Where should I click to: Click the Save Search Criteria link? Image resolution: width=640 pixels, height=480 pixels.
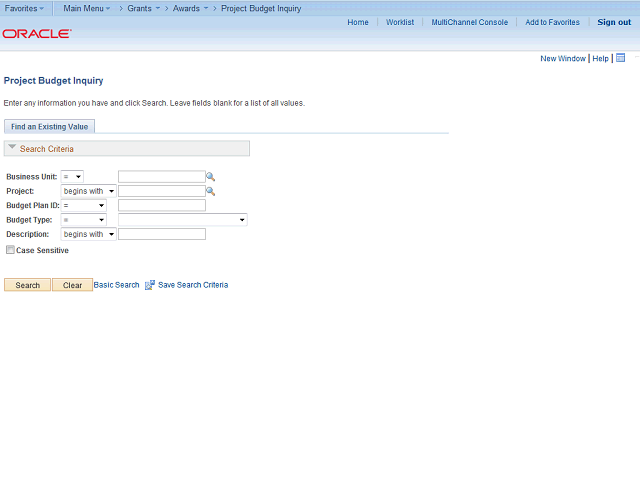pyautogui.click(x=193, y=285)
